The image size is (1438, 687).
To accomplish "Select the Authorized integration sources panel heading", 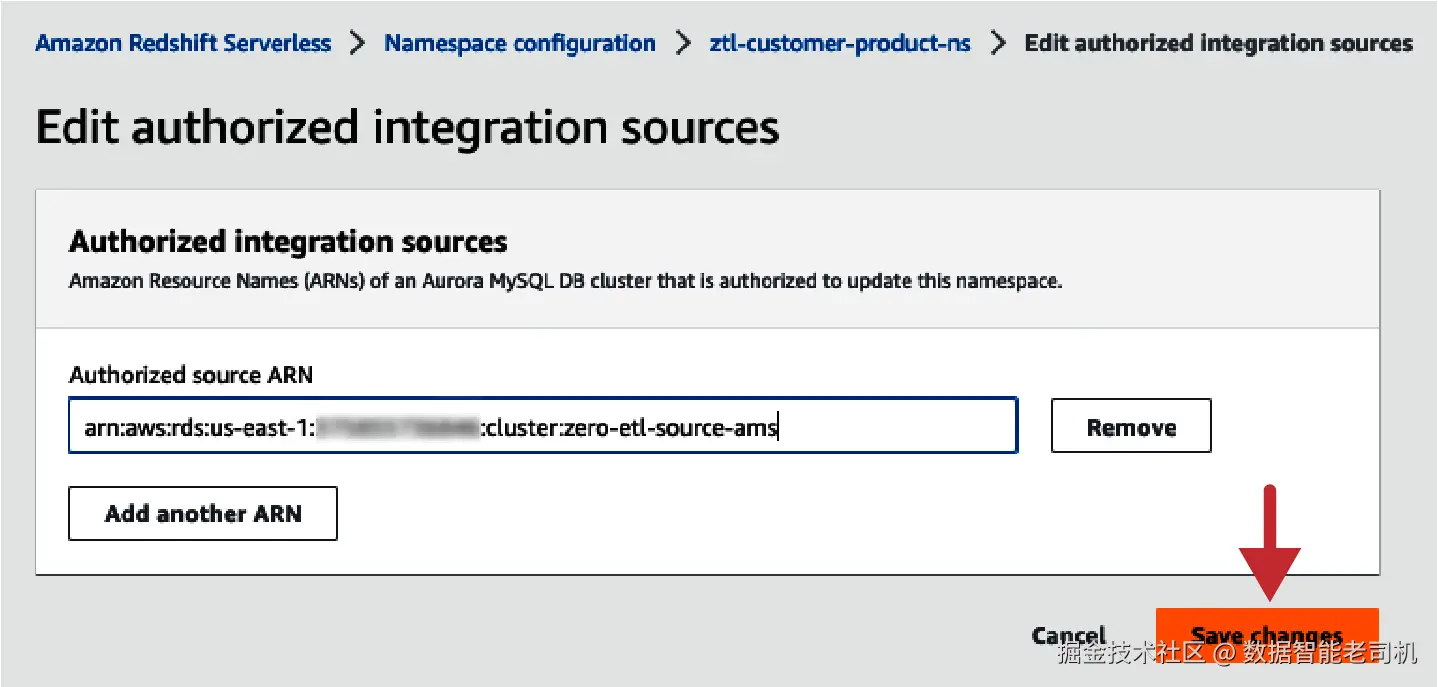I will click(x=288, y=241).
